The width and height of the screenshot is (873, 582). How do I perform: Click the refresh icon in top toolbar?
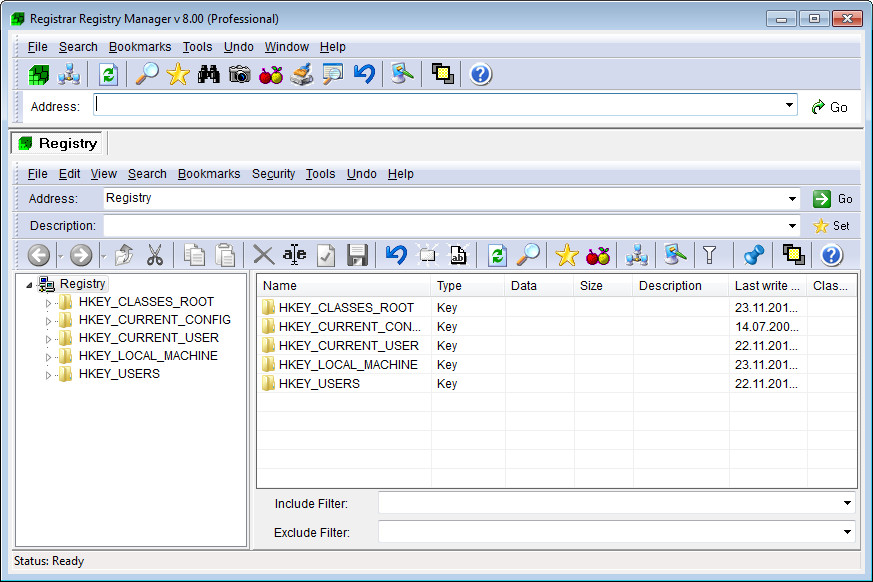click(109, 74)
